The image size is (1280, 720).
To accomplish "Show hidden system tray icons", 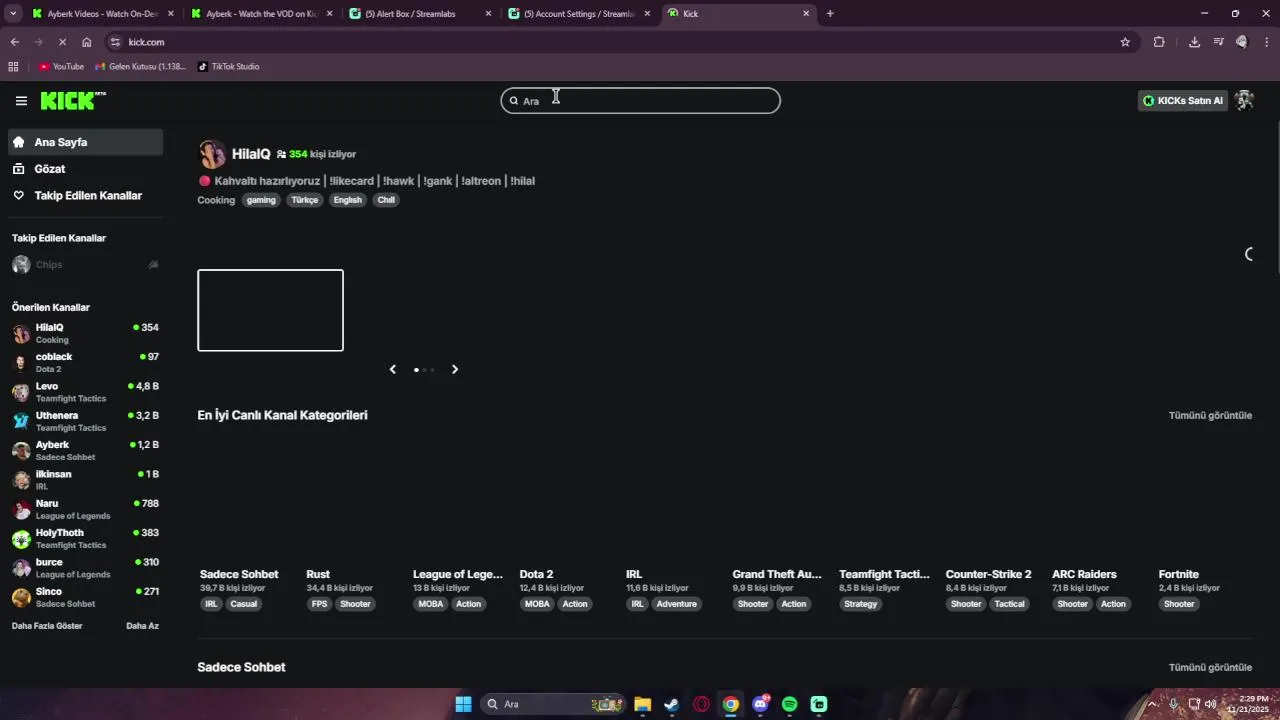I will click(x=1153, y=704).
